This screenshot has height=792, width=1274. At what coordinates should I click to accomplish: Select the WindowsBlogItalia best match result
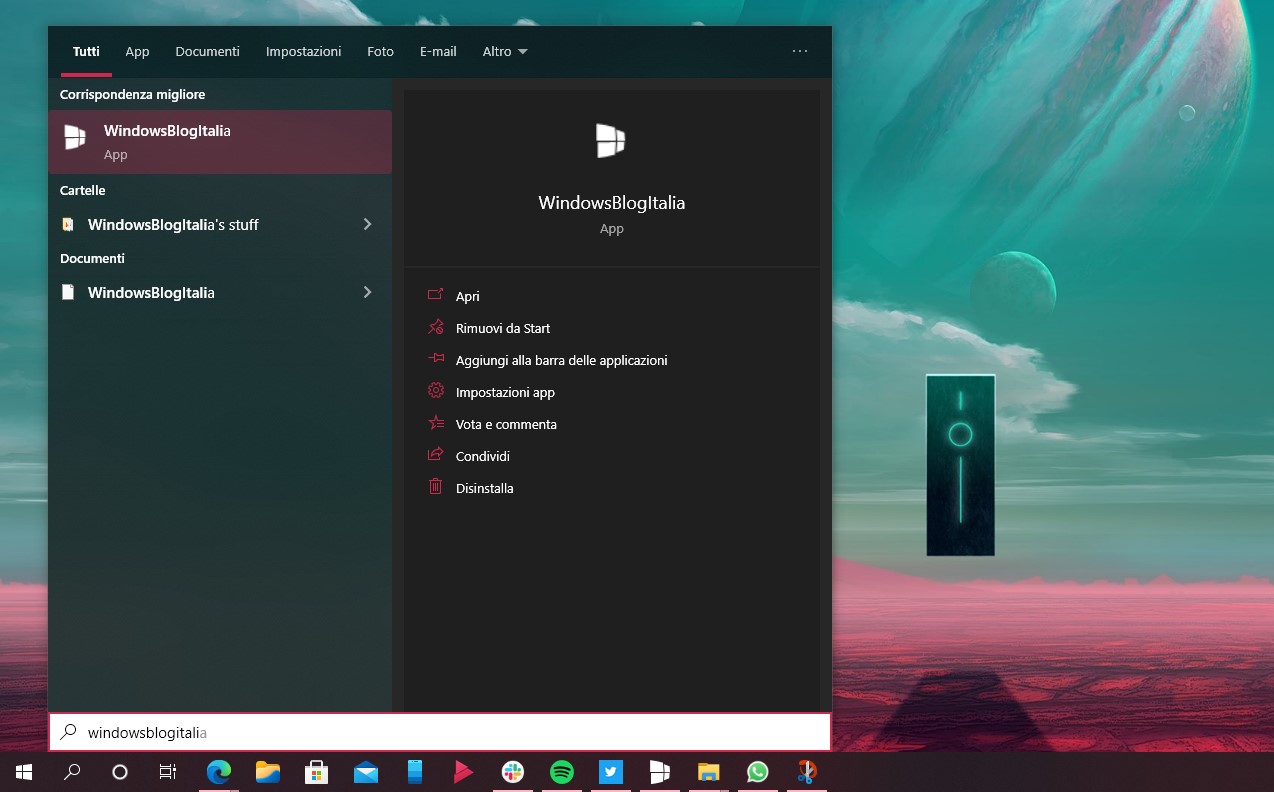click(220, 142)
